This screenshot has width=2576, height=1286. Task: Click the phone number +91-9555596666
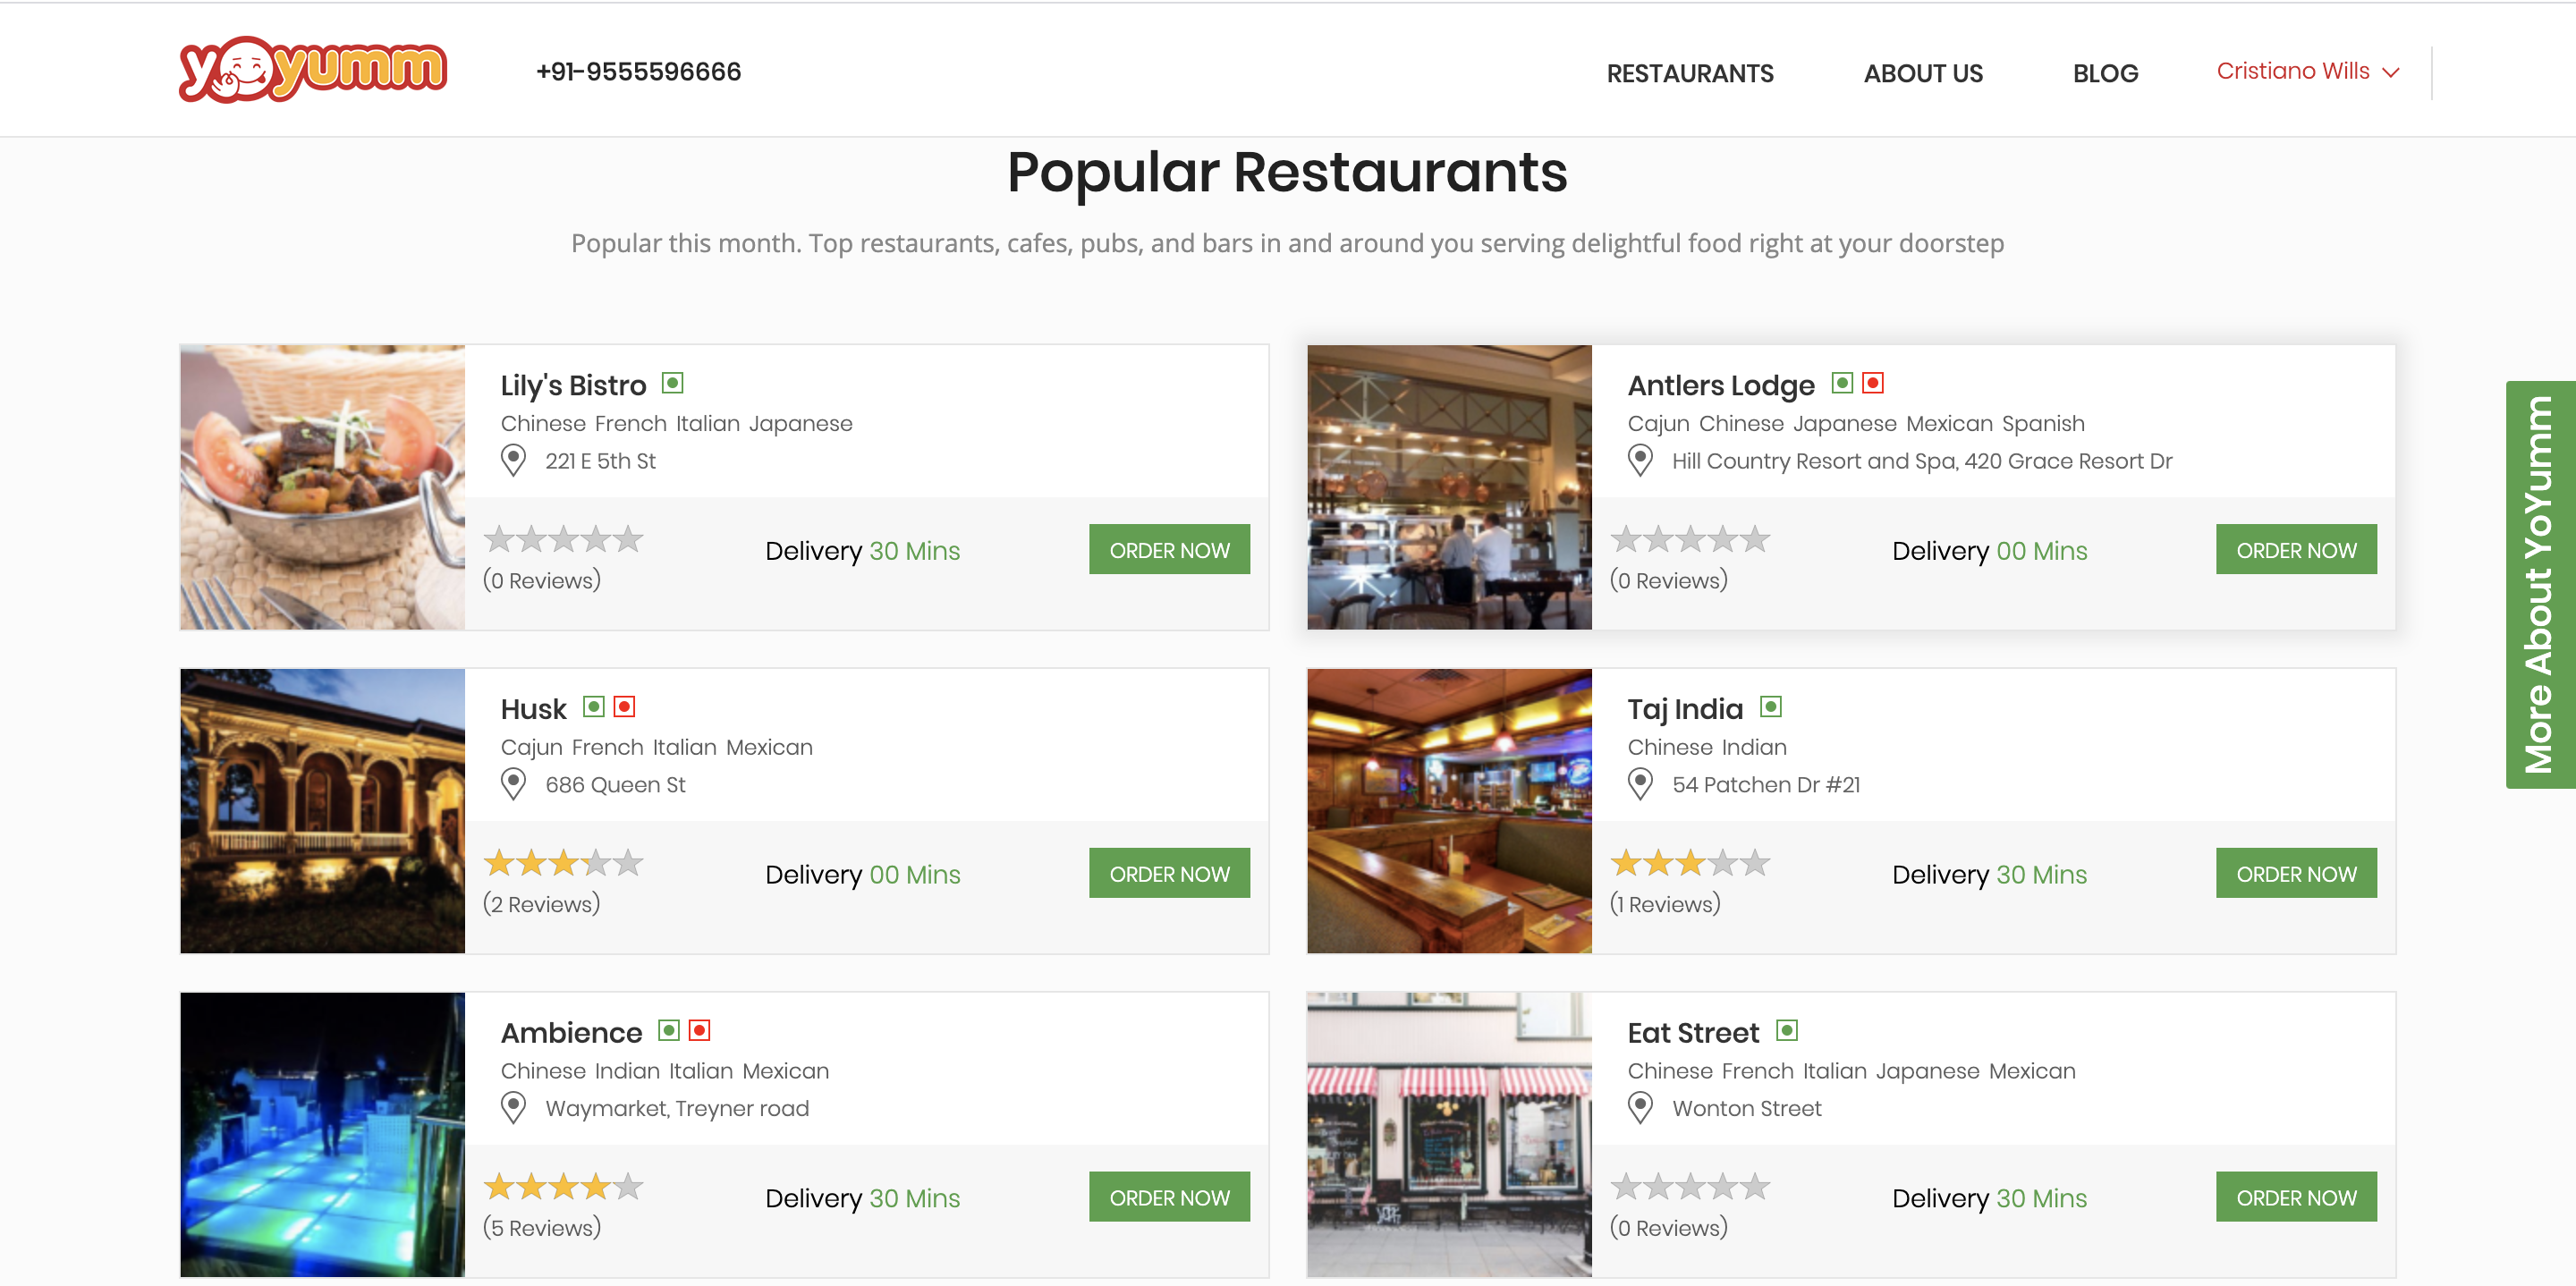(x=638, y=72)
